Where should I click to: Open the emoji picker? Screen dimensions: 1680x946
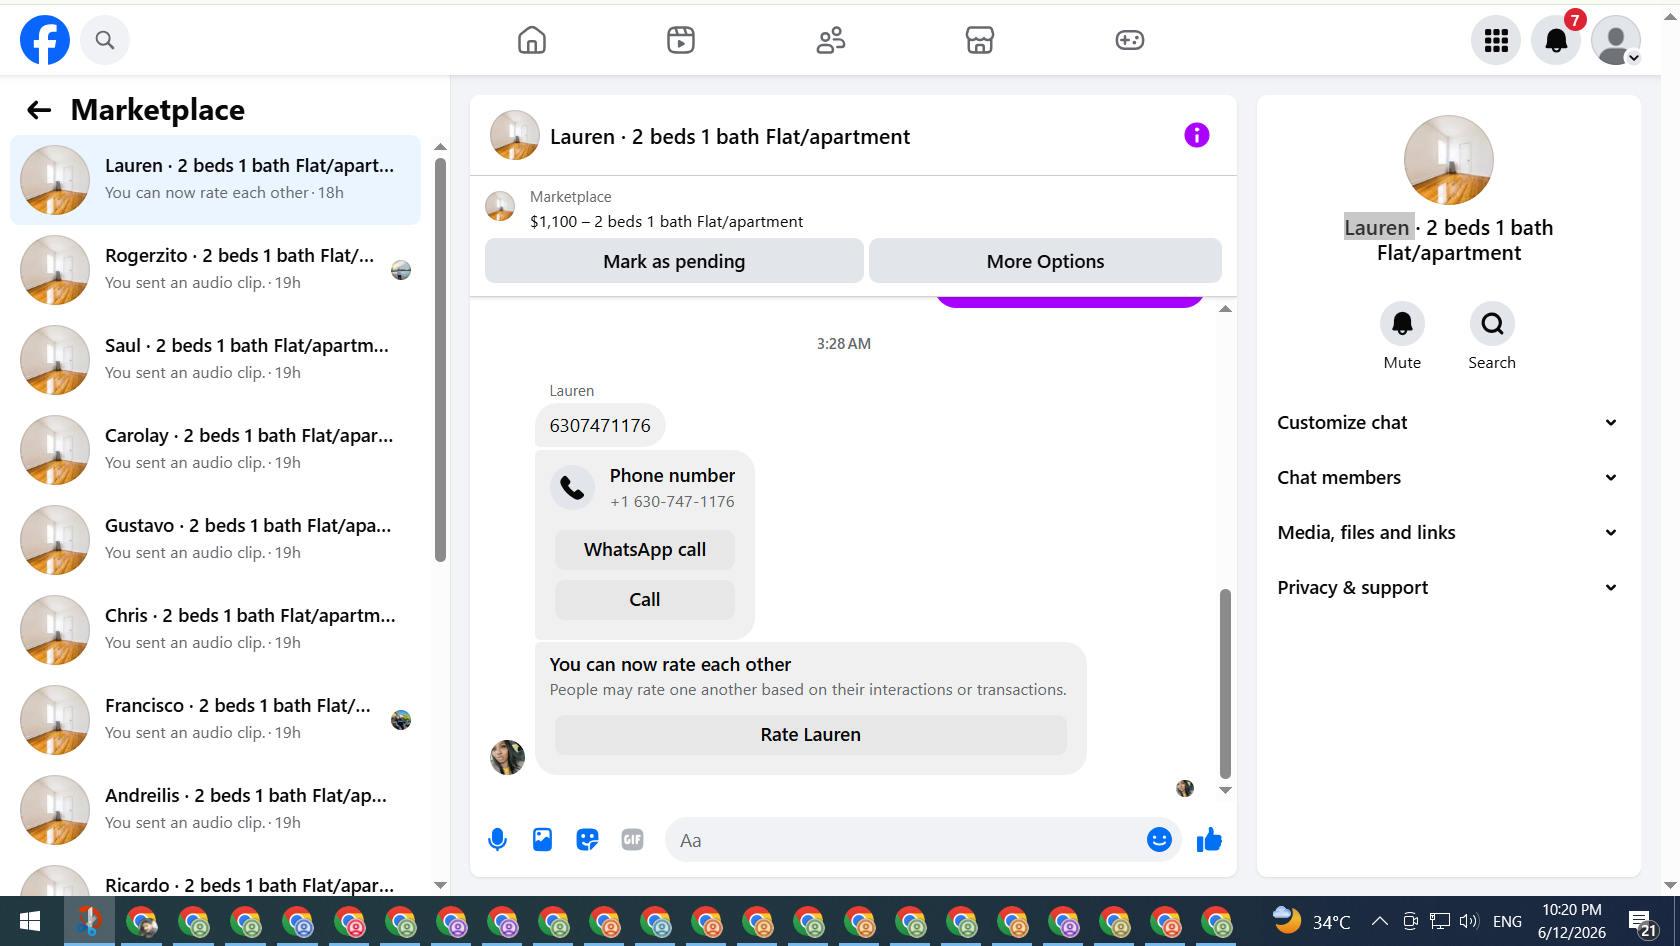[x=1159, y=840]
